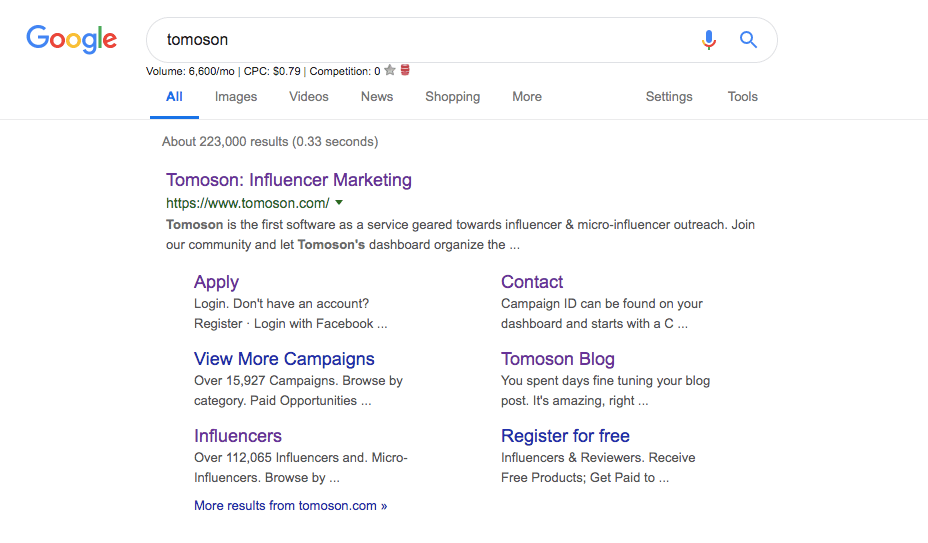Open the Contact sitelink
Screen dimensions: 928x543
(532, 282)
